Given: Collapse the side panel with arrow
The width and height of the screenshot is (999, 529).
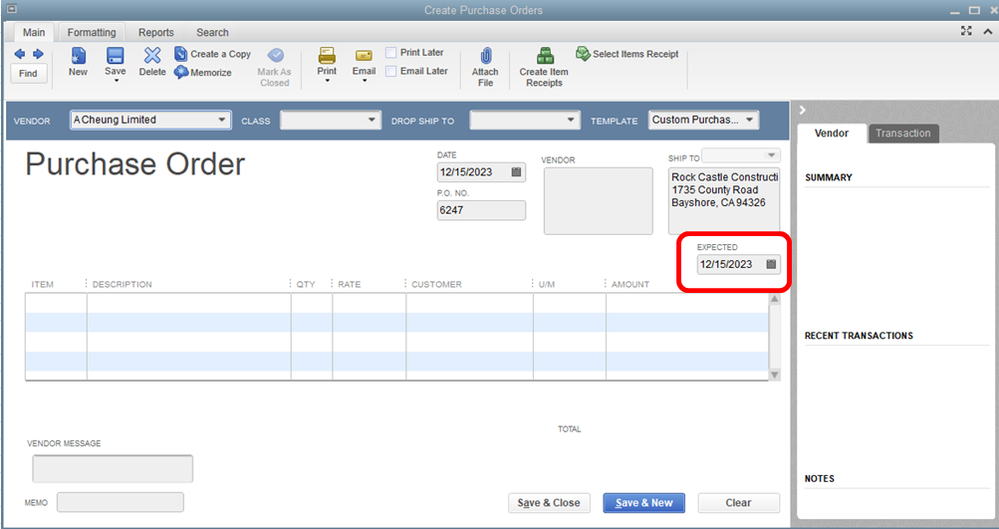Looking at the screenshot, I should [x=803, y=110].
